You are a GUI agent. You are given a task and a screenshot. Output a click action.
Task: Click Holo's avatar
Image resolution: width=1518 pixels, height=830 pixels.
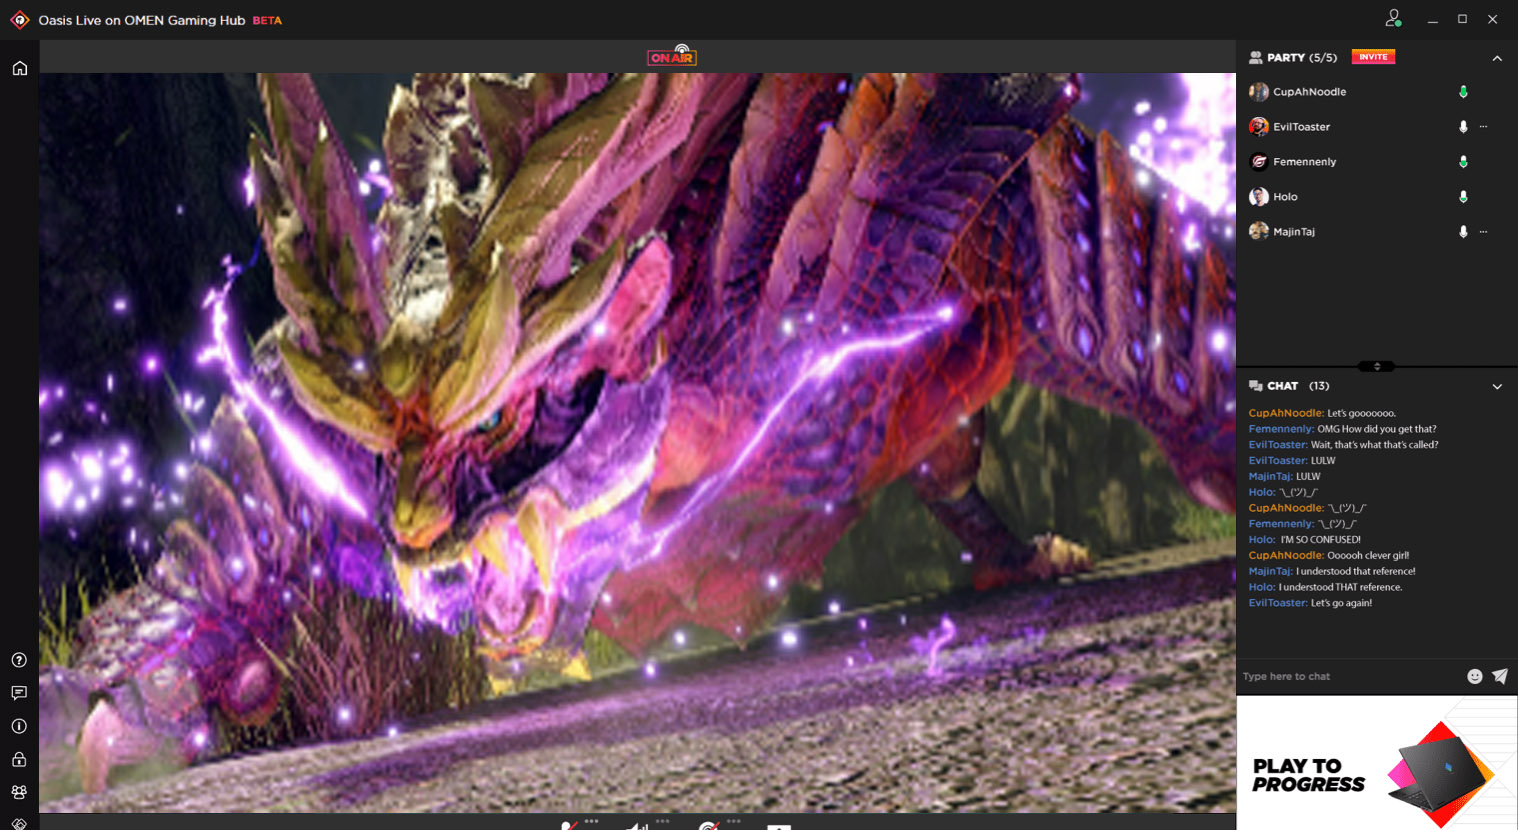1259,197
